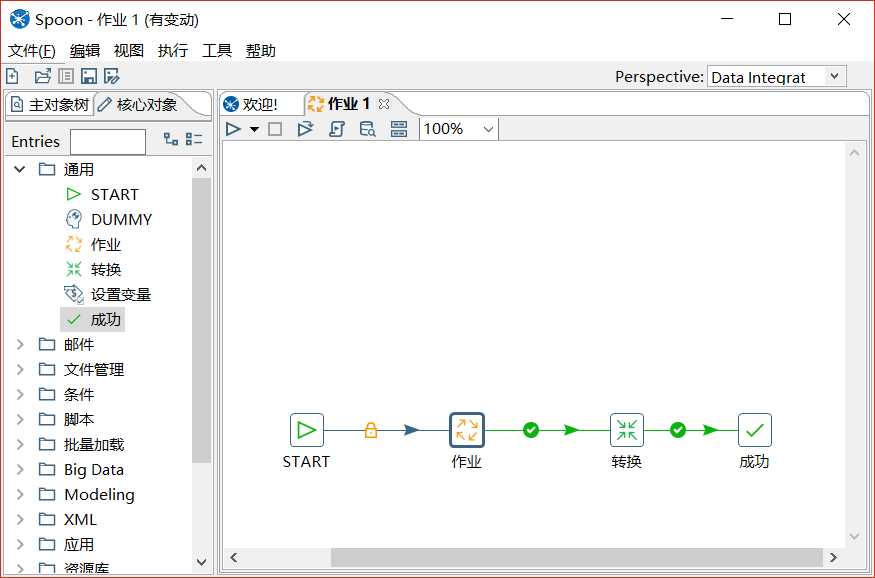Expand the 邮件 folder
Viewport: 875px width, 578px height.
(x=20, y=344)
